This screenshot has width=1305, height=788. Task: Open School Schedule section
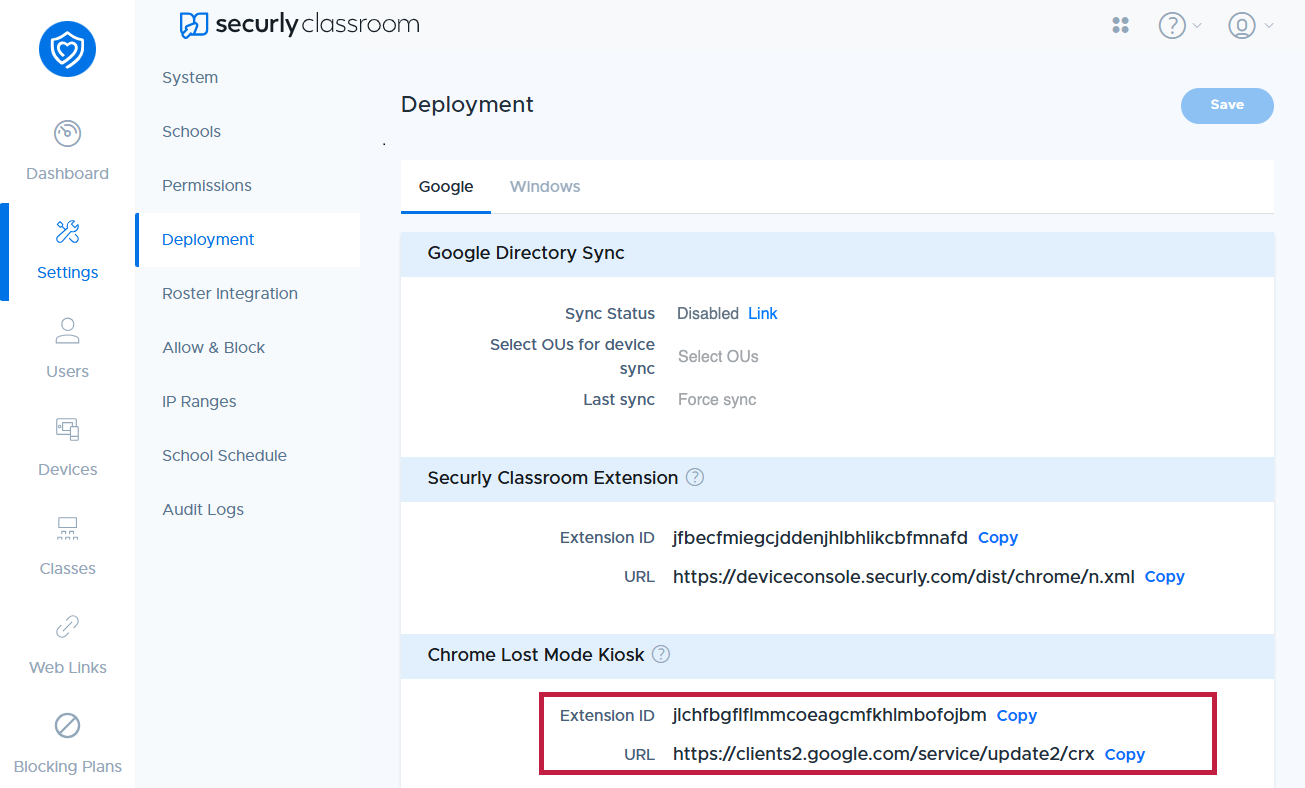click(x=224, y=456)
